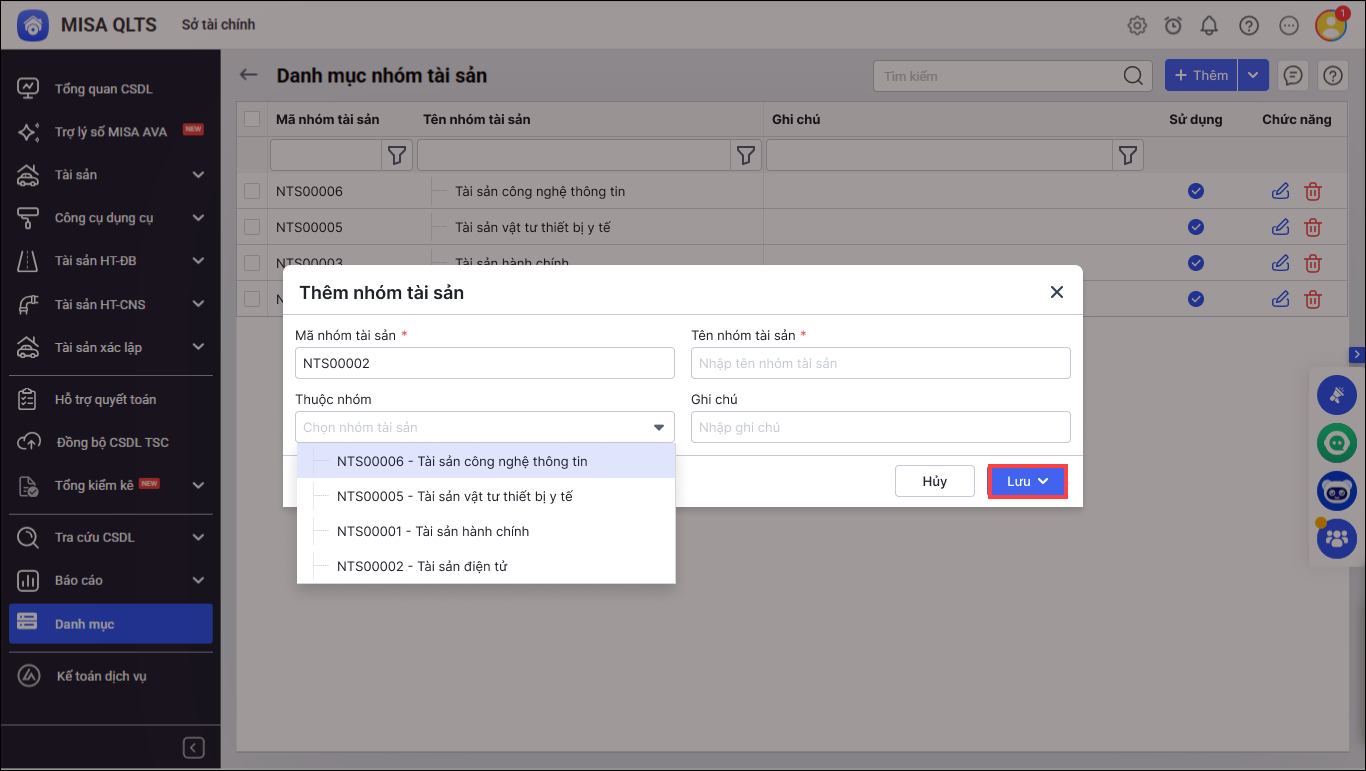Viewport: 1366px width, 771px height.
Task: Expand the Tài sản sidebar menu
Action: (x=198, y=175)
